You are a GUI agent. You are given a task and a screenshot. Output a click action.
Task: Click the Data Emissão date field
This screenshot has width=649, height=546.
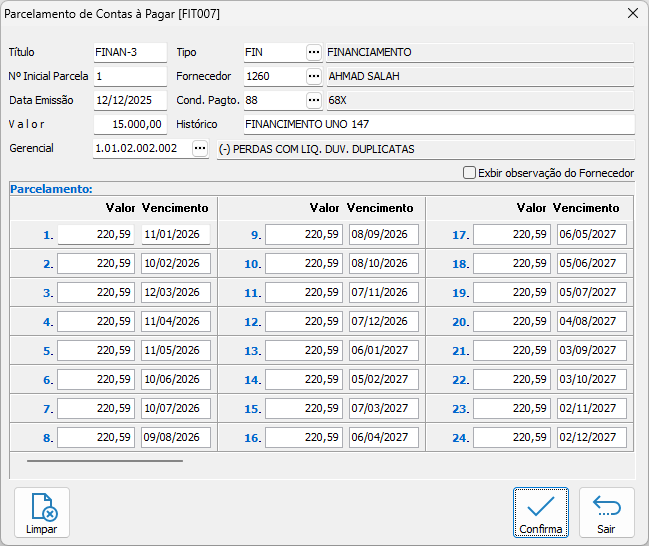pyautogui.click(x=129, y=100)
